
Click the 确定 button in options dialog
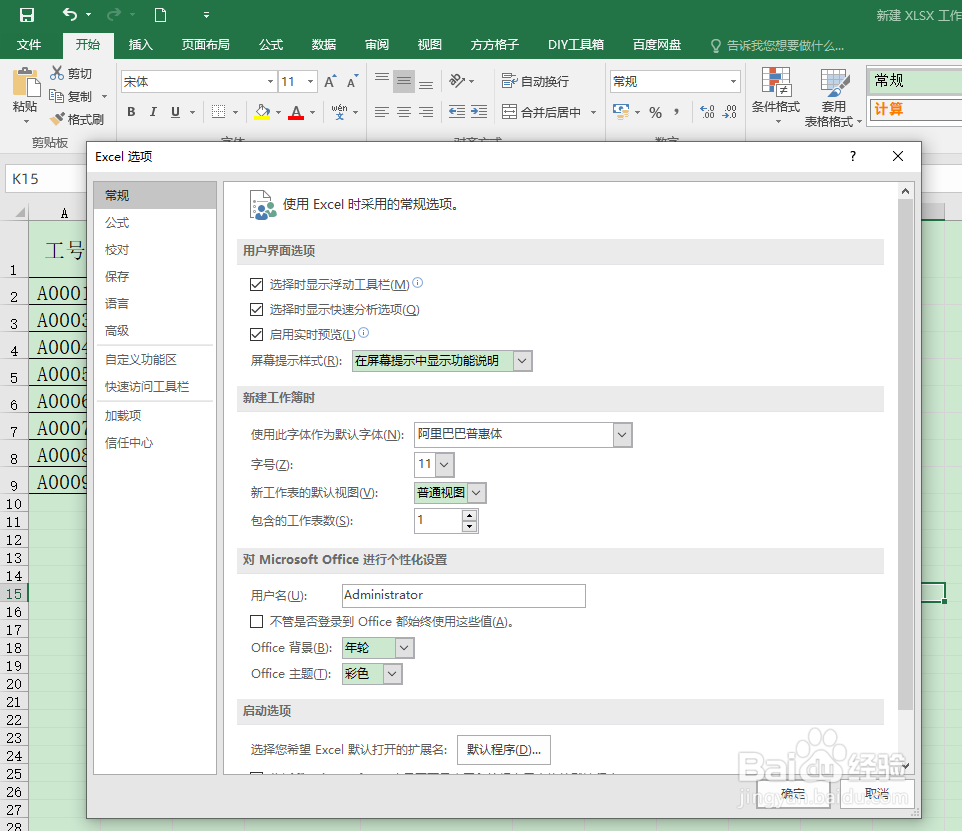tap(793, 794)
